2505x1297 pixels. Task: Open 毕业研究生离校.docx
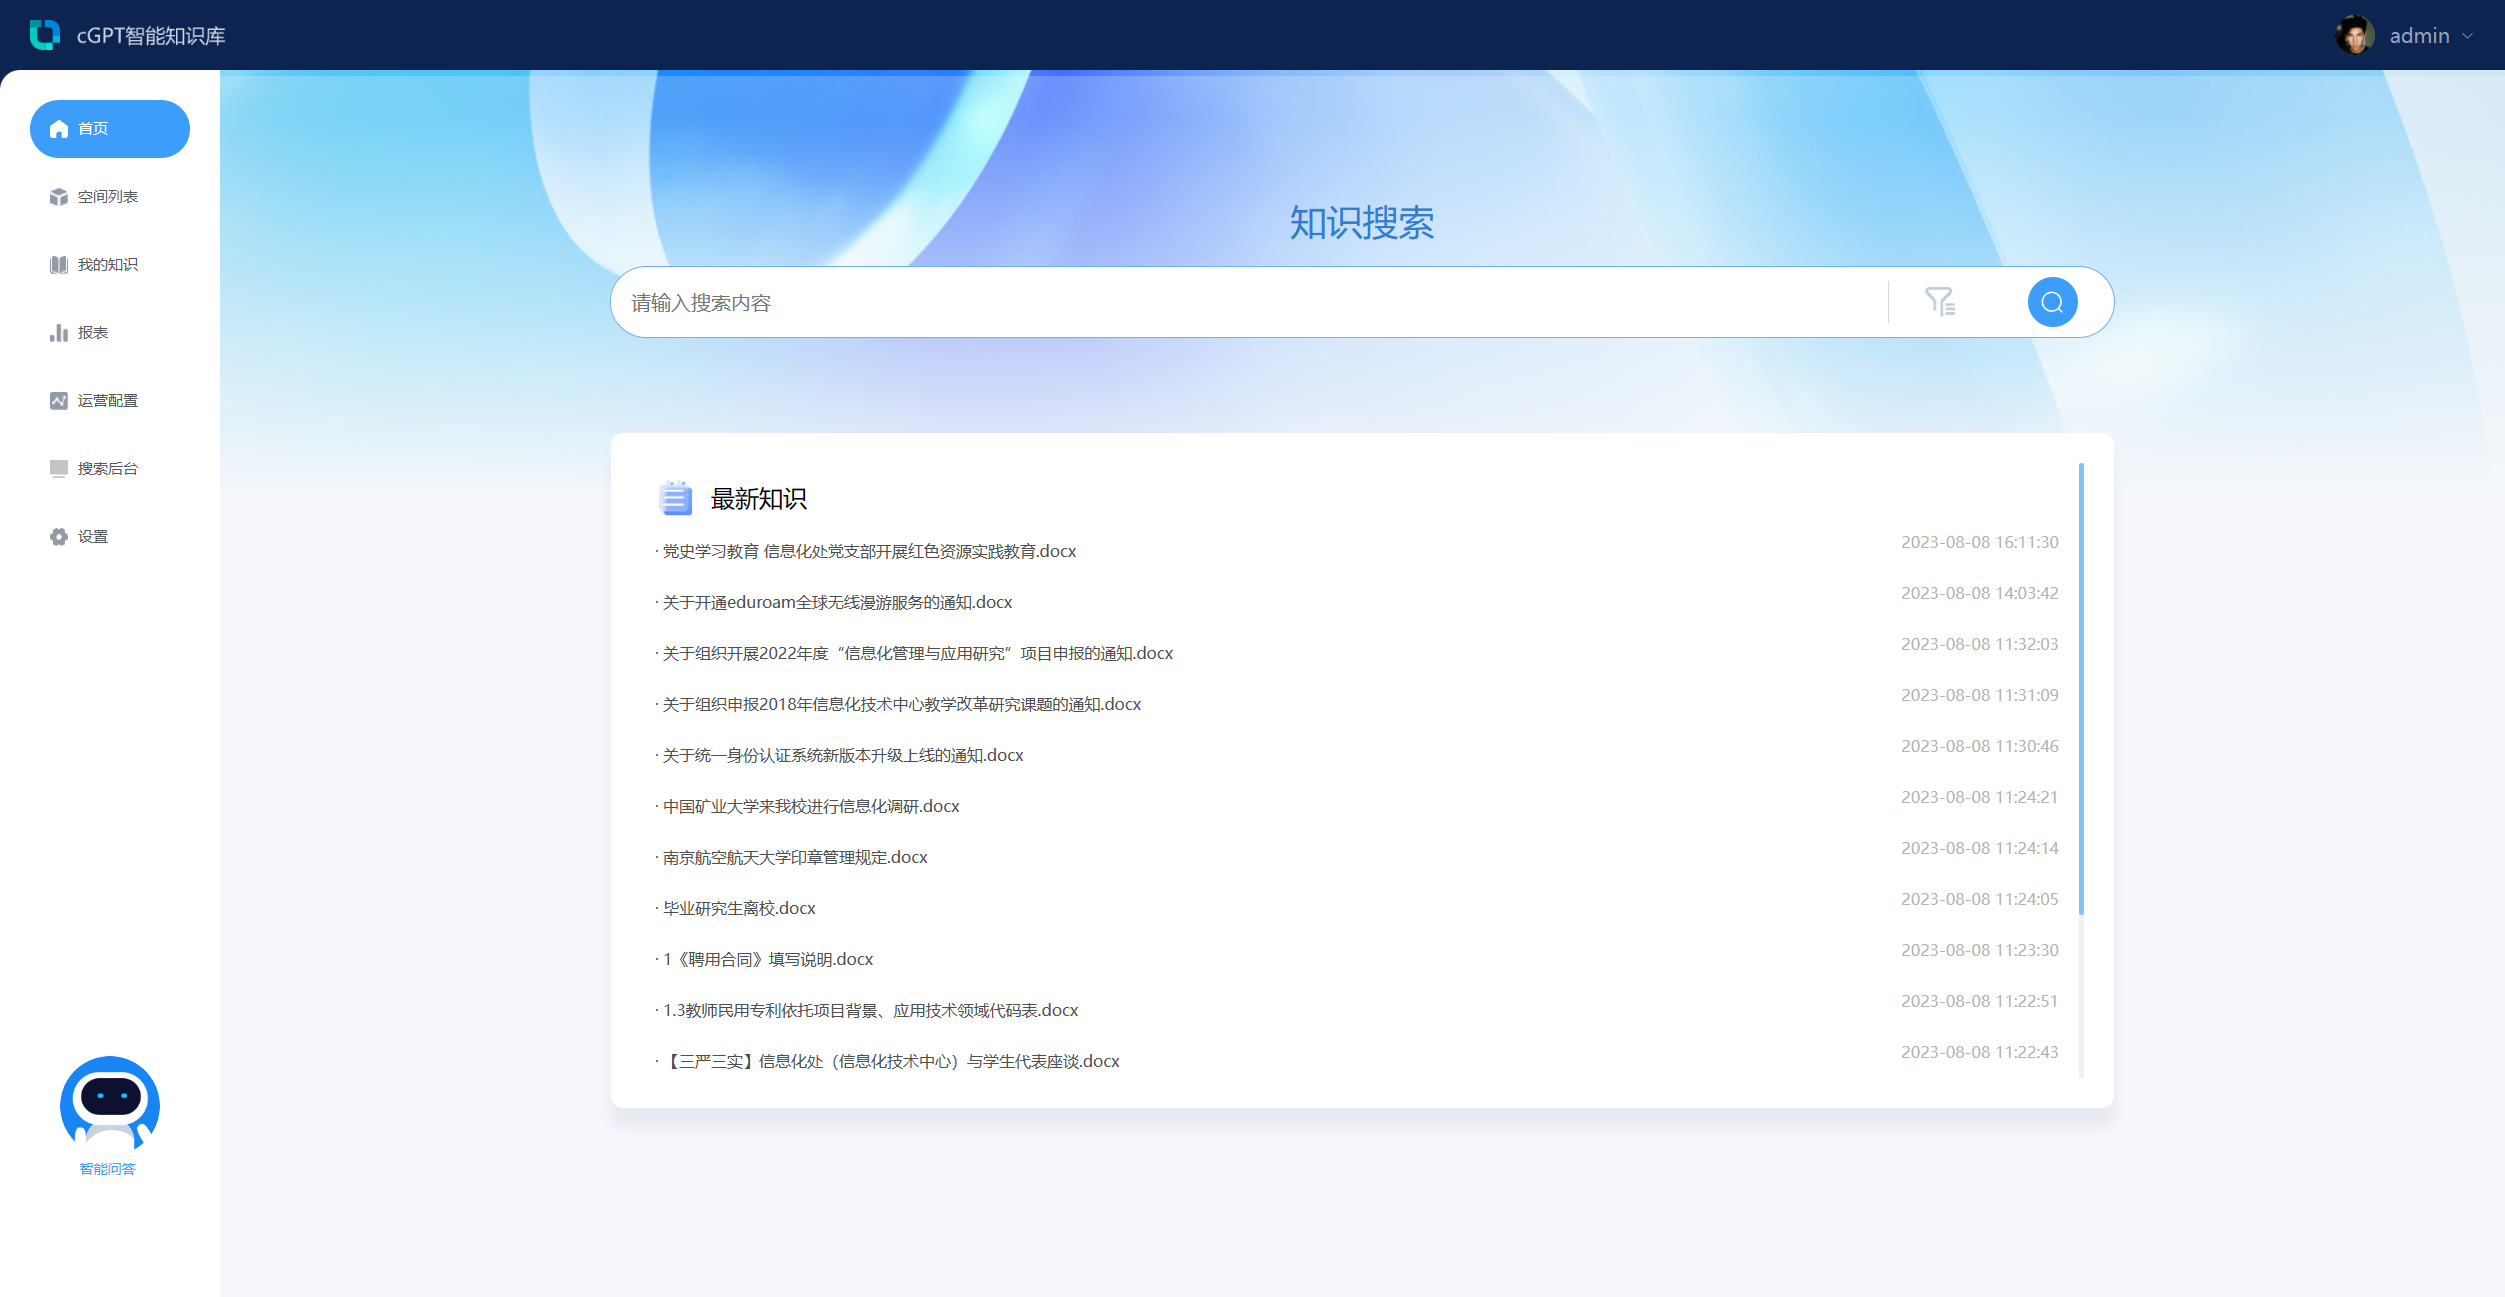click(739, 908)
